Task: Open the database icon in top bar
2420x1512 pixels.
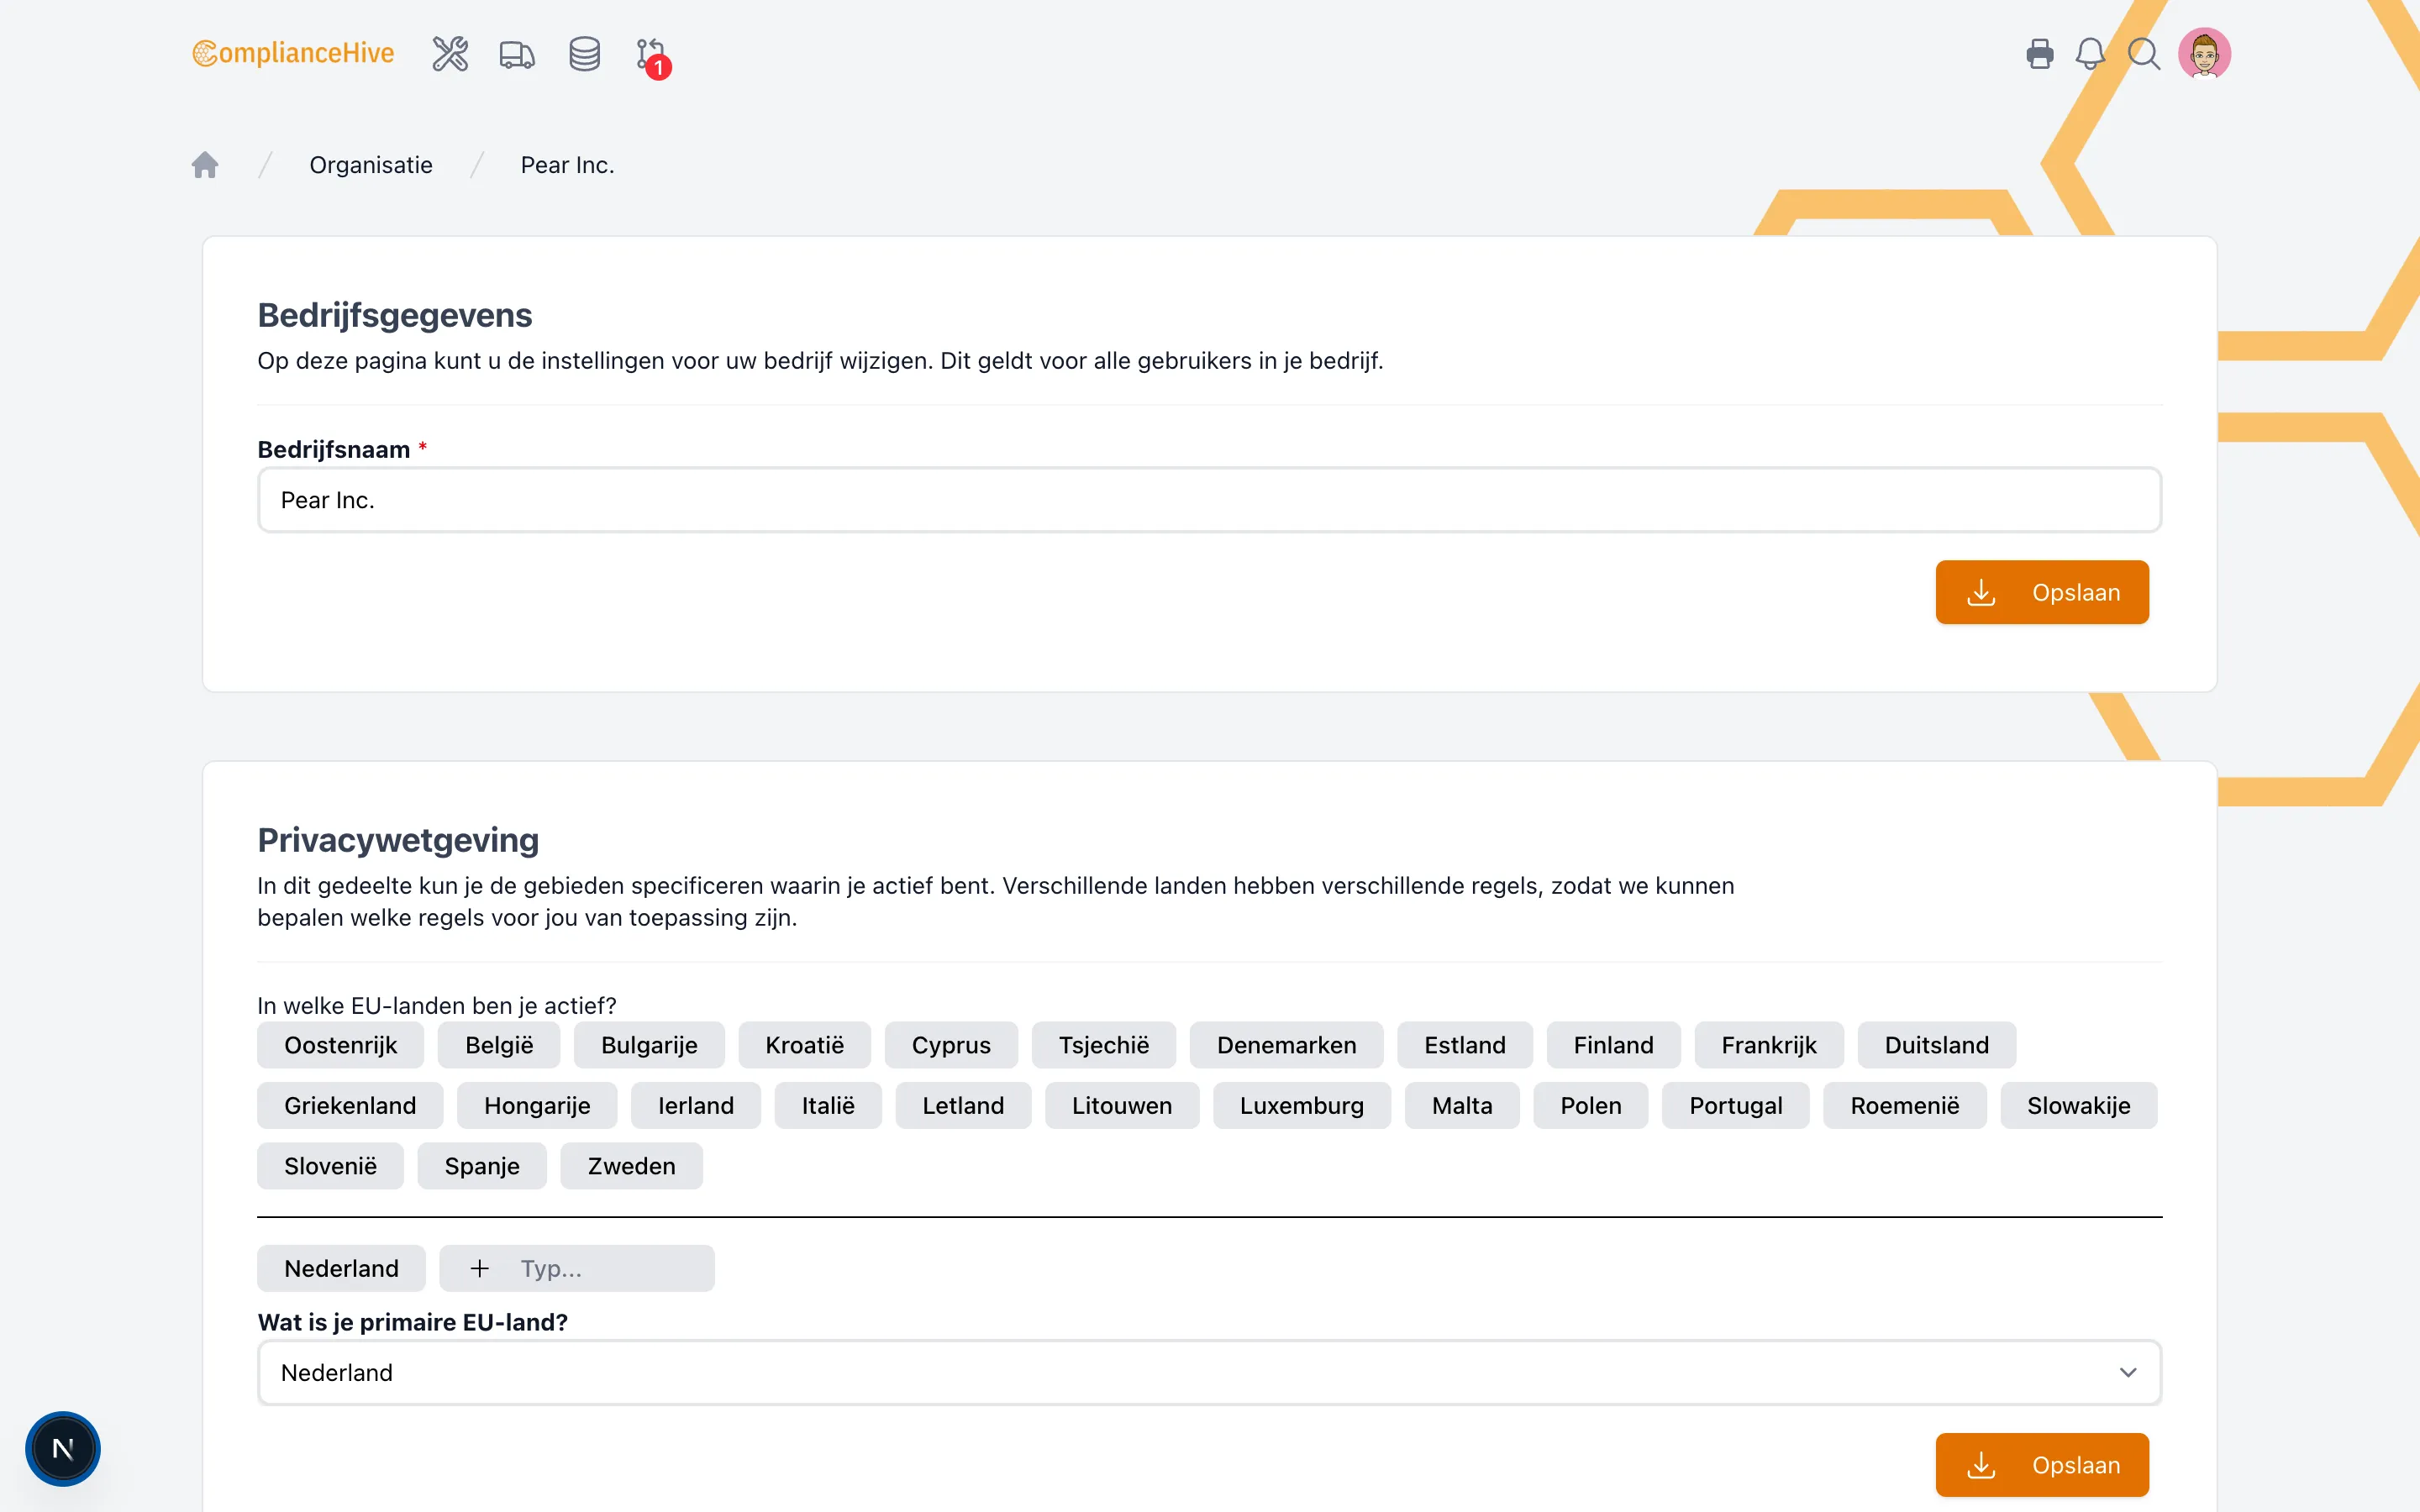Action: pyautogui.click(x=584, y=54)
